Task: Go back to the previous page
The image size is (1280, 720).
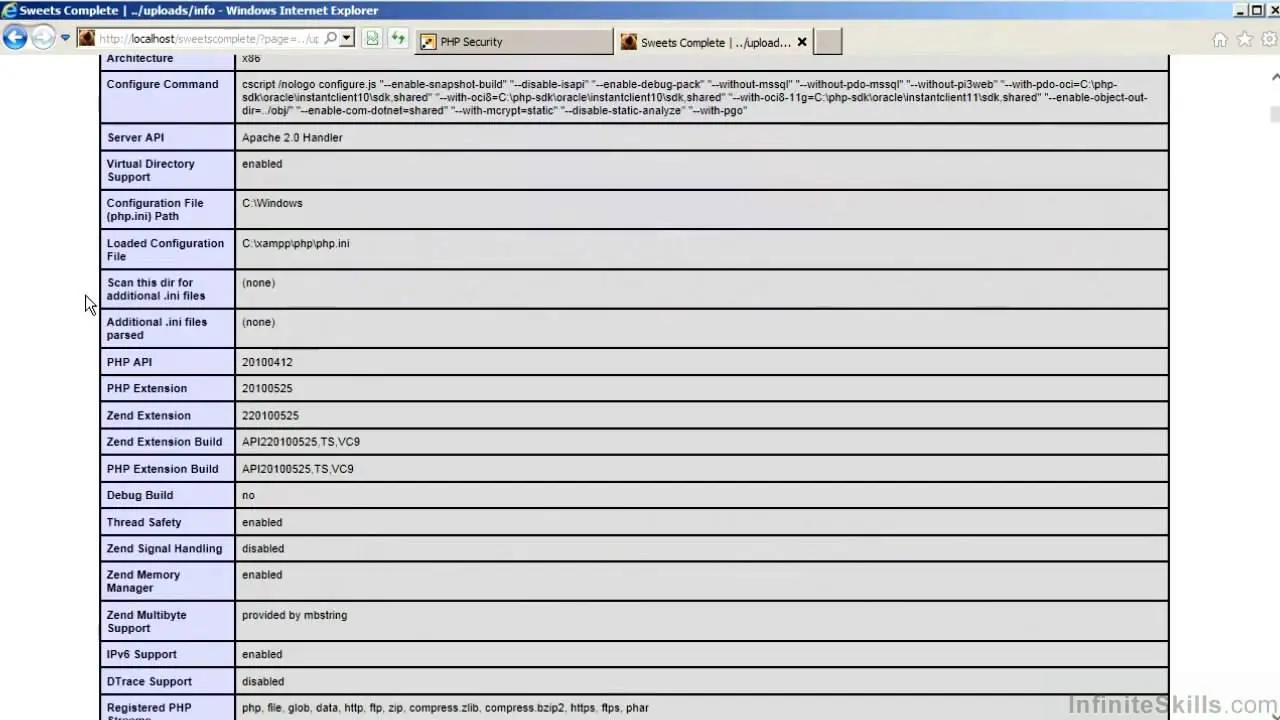Action: (x=15, y=39)
